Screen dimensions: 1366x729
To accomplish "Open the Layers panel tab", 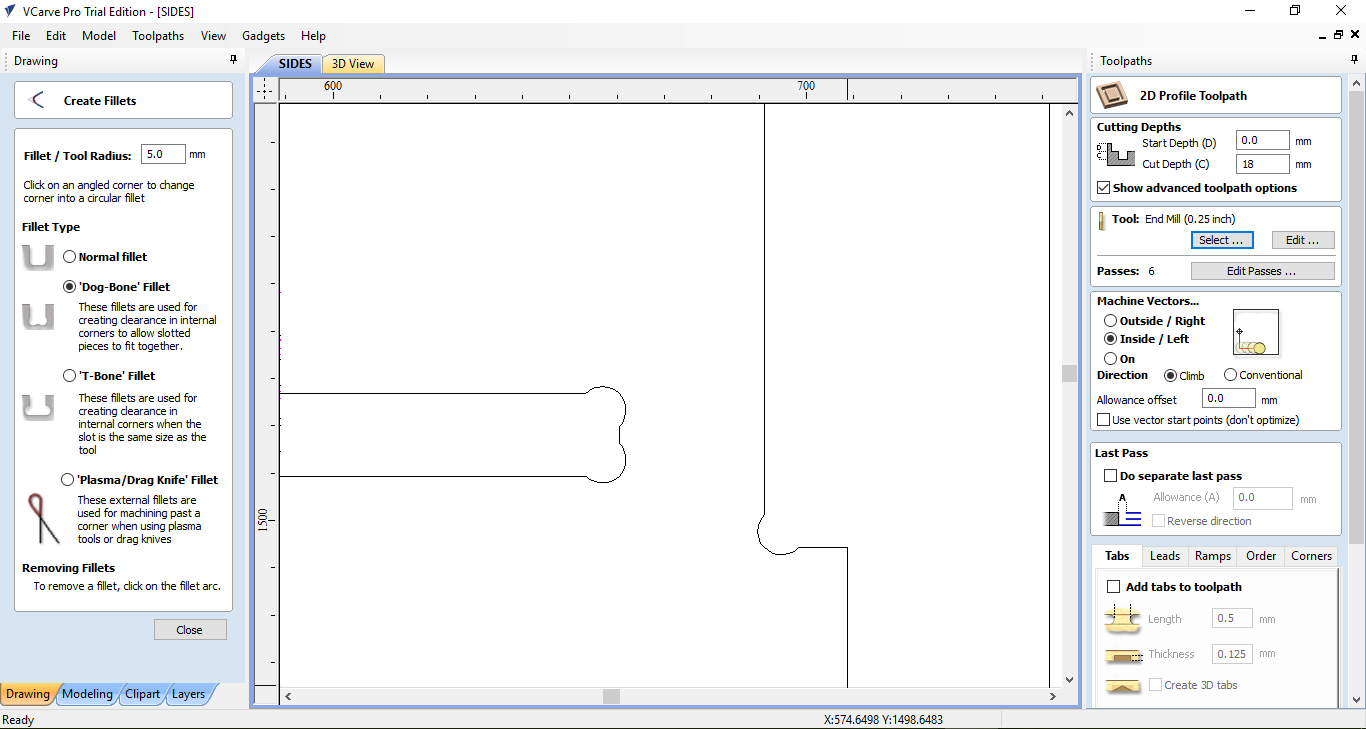I will tap(188, 694).
